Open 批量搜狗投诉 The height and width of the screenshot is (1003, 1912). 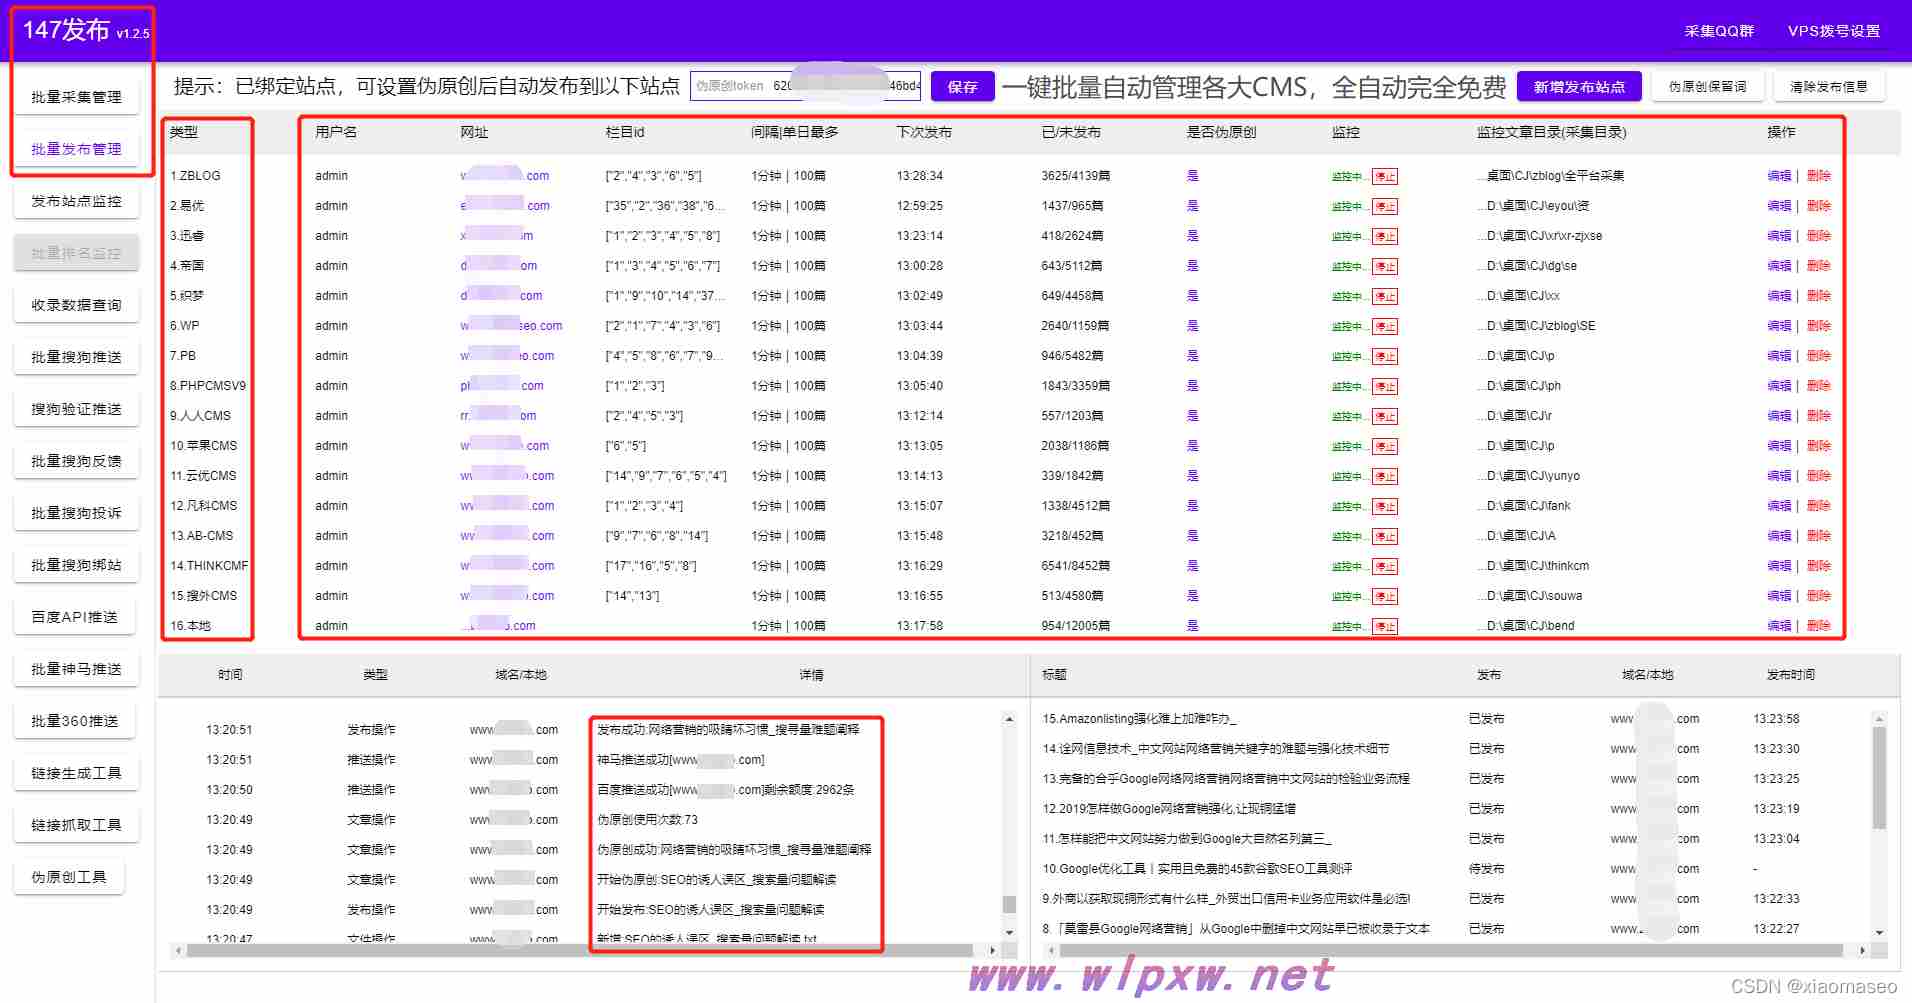click(x=76, y=513)
